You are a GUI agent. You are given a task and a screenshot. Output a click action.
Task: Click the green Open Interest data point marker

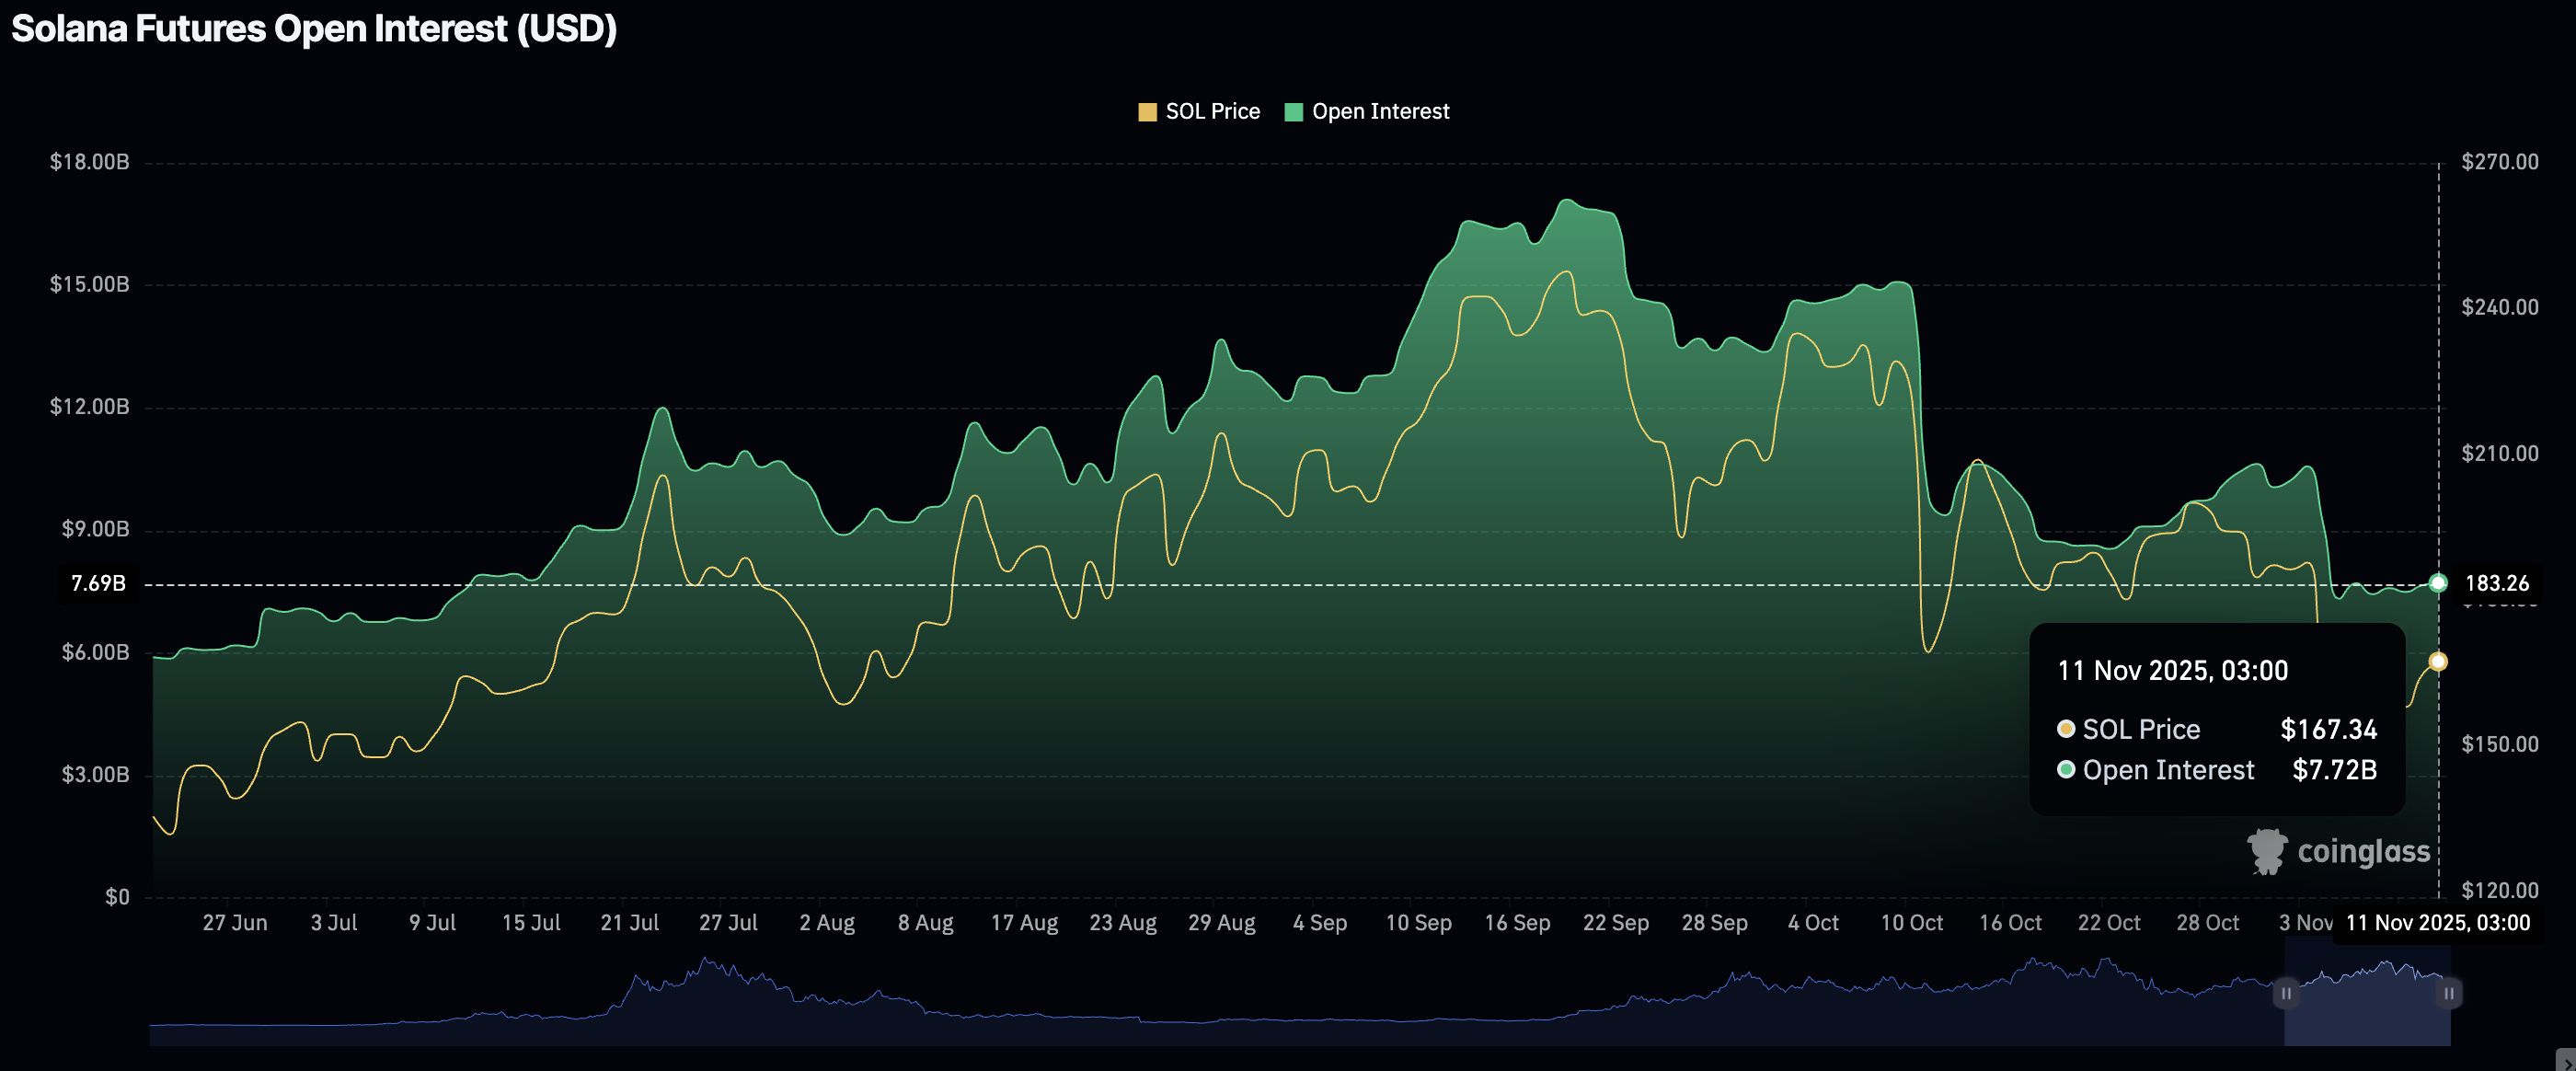pos(2438,583)
